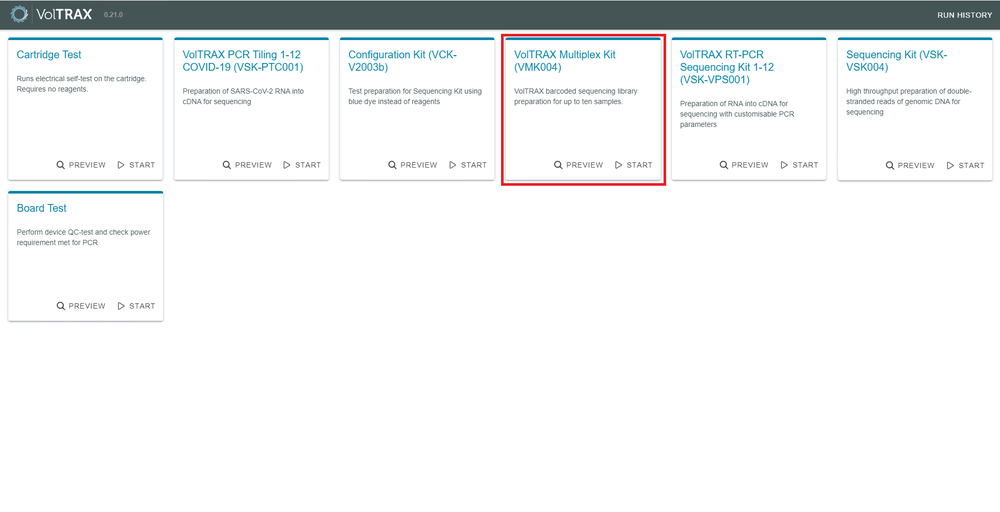Preview the VolTRAX RT-PCR Sequencing Kit
Viewport: 1000px width, 512px height.
[x=744, y=165]
